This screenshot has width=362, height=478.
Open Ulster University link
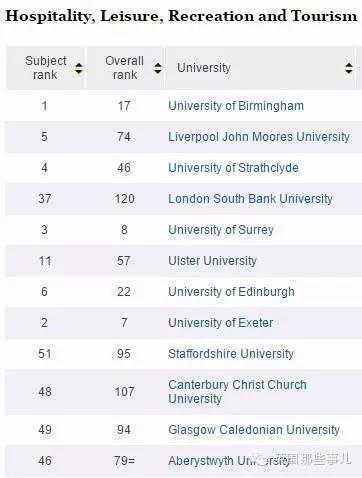[x=212, y=261]
